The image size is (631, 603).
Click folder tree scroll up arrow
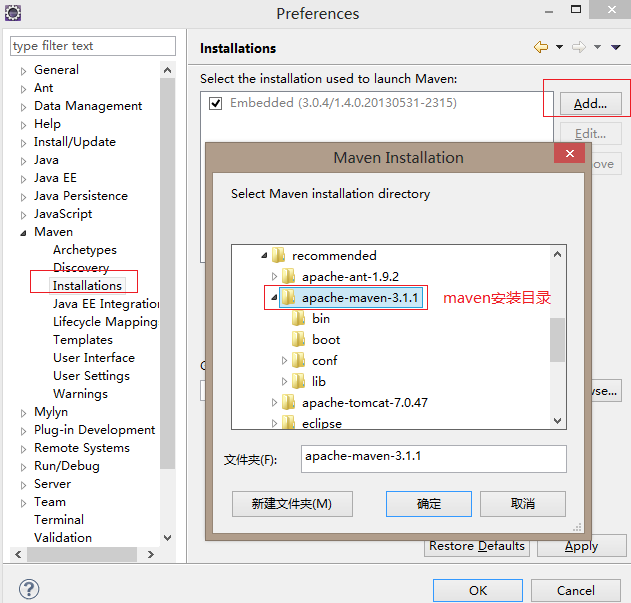tap(557, 254)
